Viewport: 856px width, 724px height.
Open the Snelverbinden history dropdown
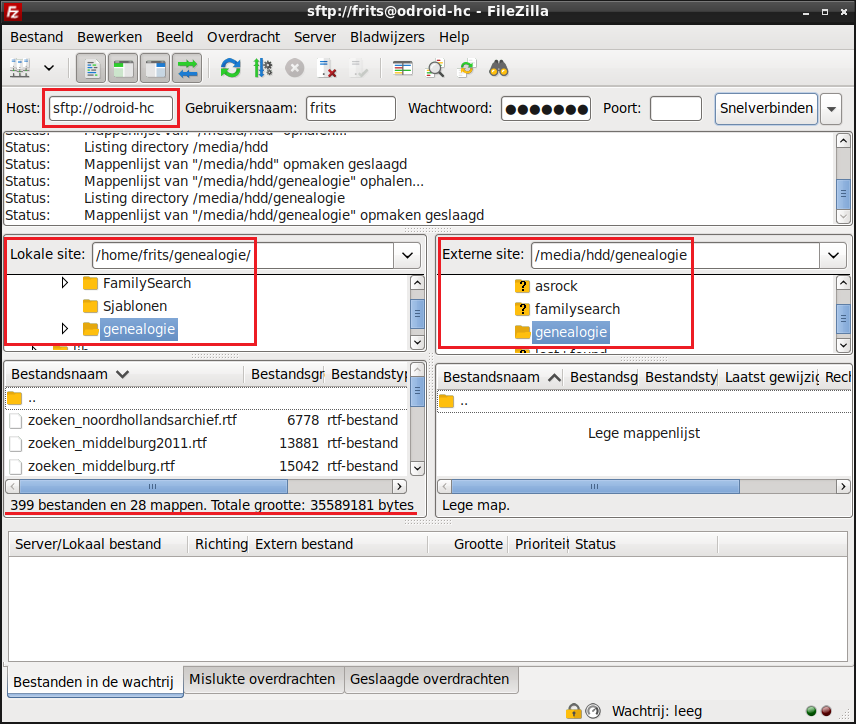pyautogui.click(x=831, y=109)
